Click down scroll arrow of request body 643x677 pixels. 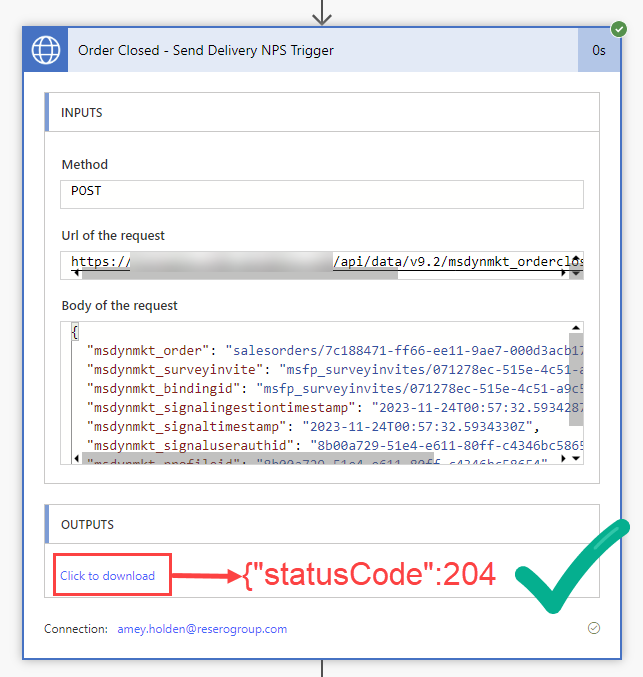click(576, 459)
